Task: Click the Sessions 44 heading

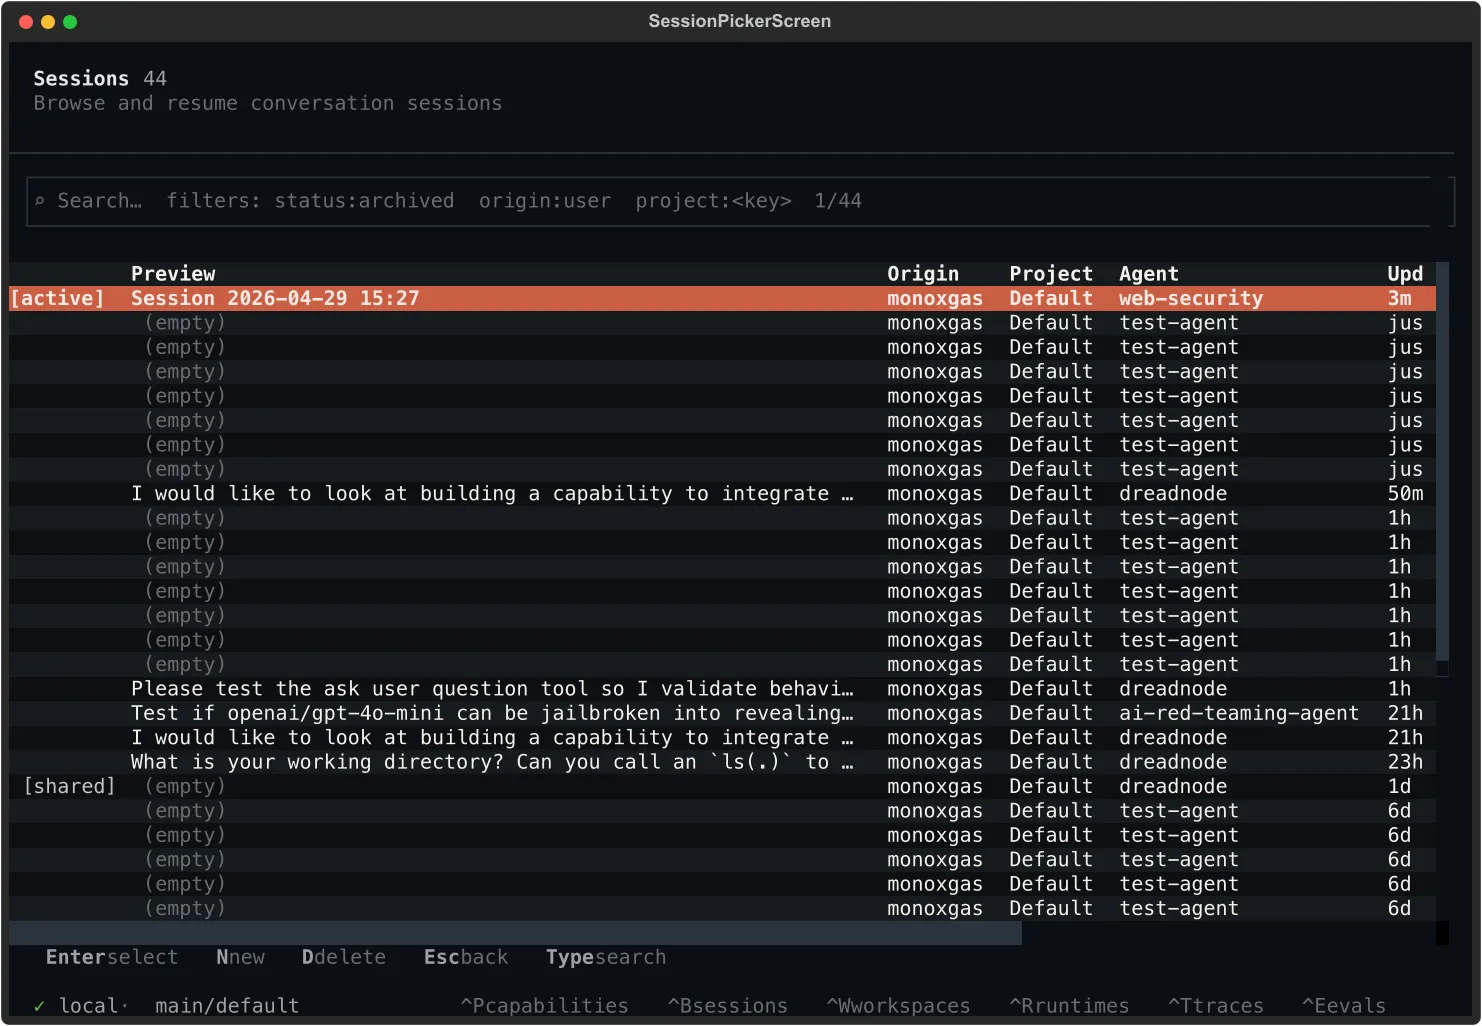Action: [100, 78]
